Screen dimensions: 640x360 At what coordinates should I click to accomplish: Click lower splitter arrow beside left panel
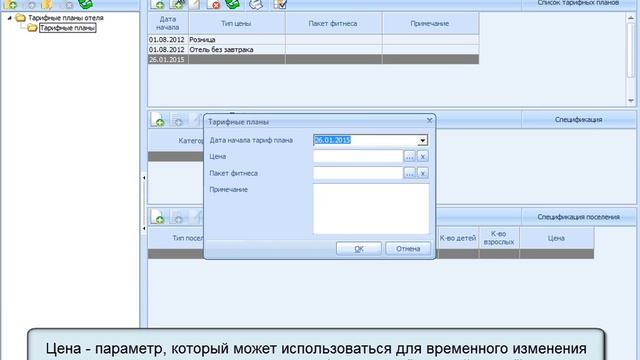[x=144, y=229]
